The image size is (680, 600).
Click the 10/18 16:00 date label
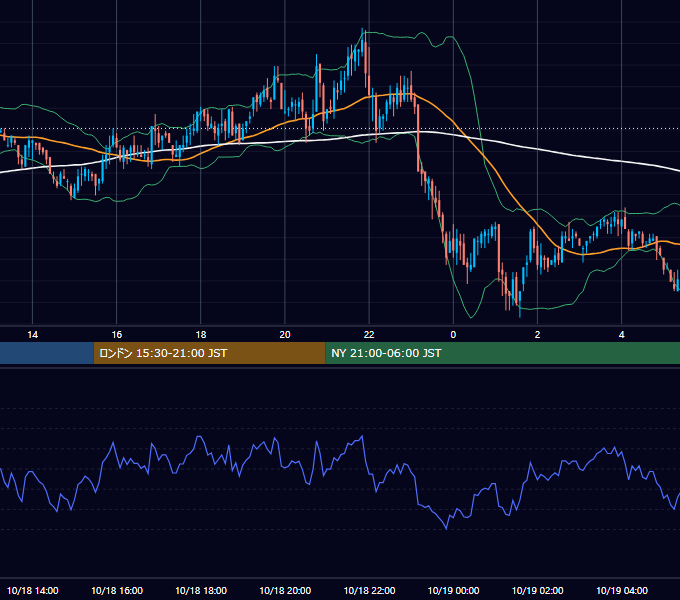[x=117, y=590]
